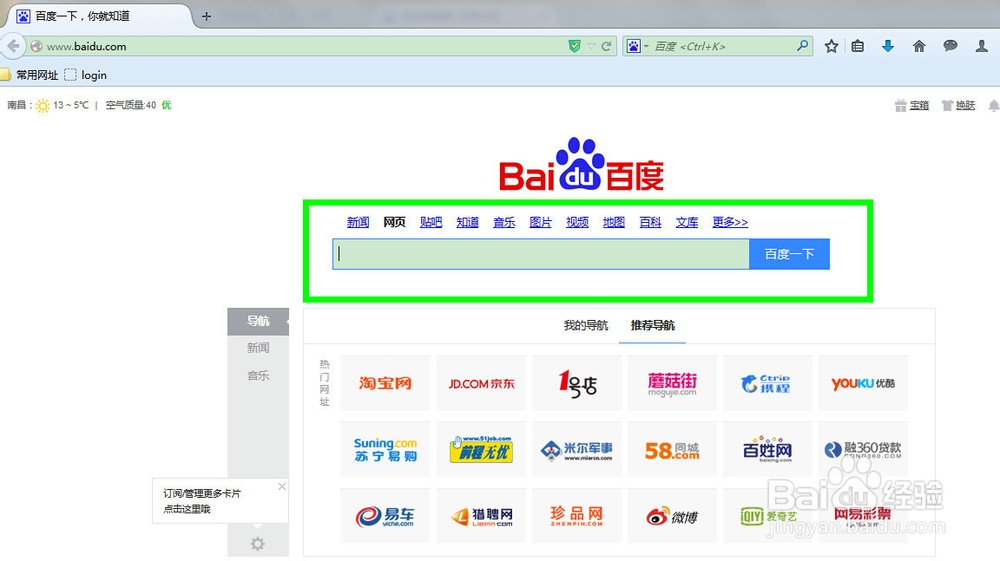Select the 新闻 sidebar tab
The width and height of the screenshot is (1000, 561).
258,348
